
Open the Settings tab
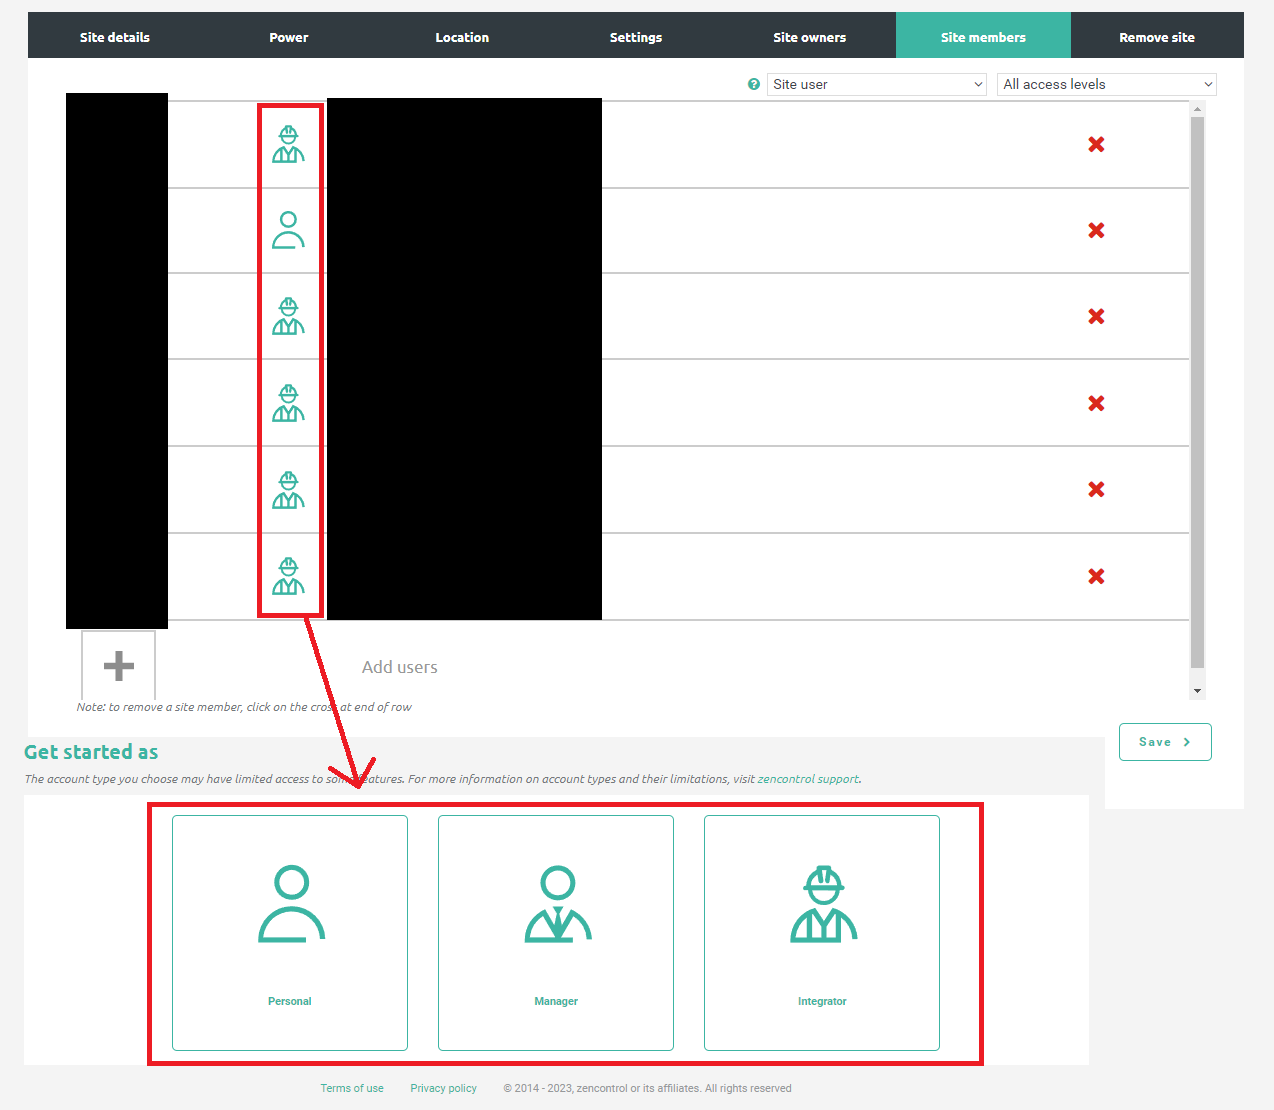[636, 37]
